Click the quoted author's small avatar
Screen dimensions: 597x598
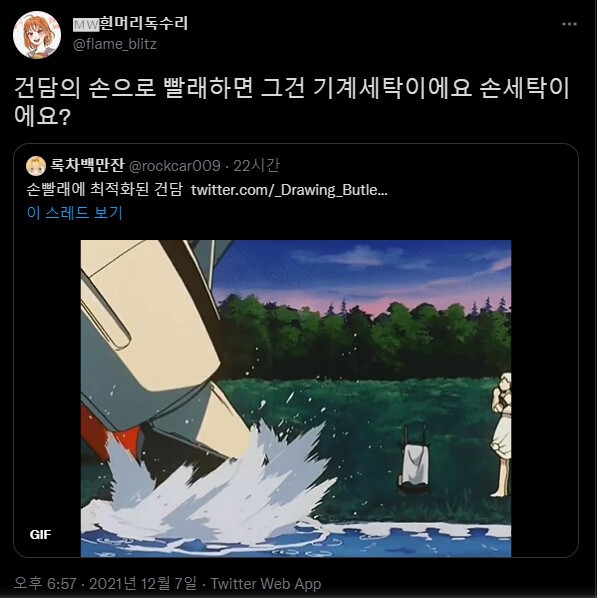[x=36, y=166]
